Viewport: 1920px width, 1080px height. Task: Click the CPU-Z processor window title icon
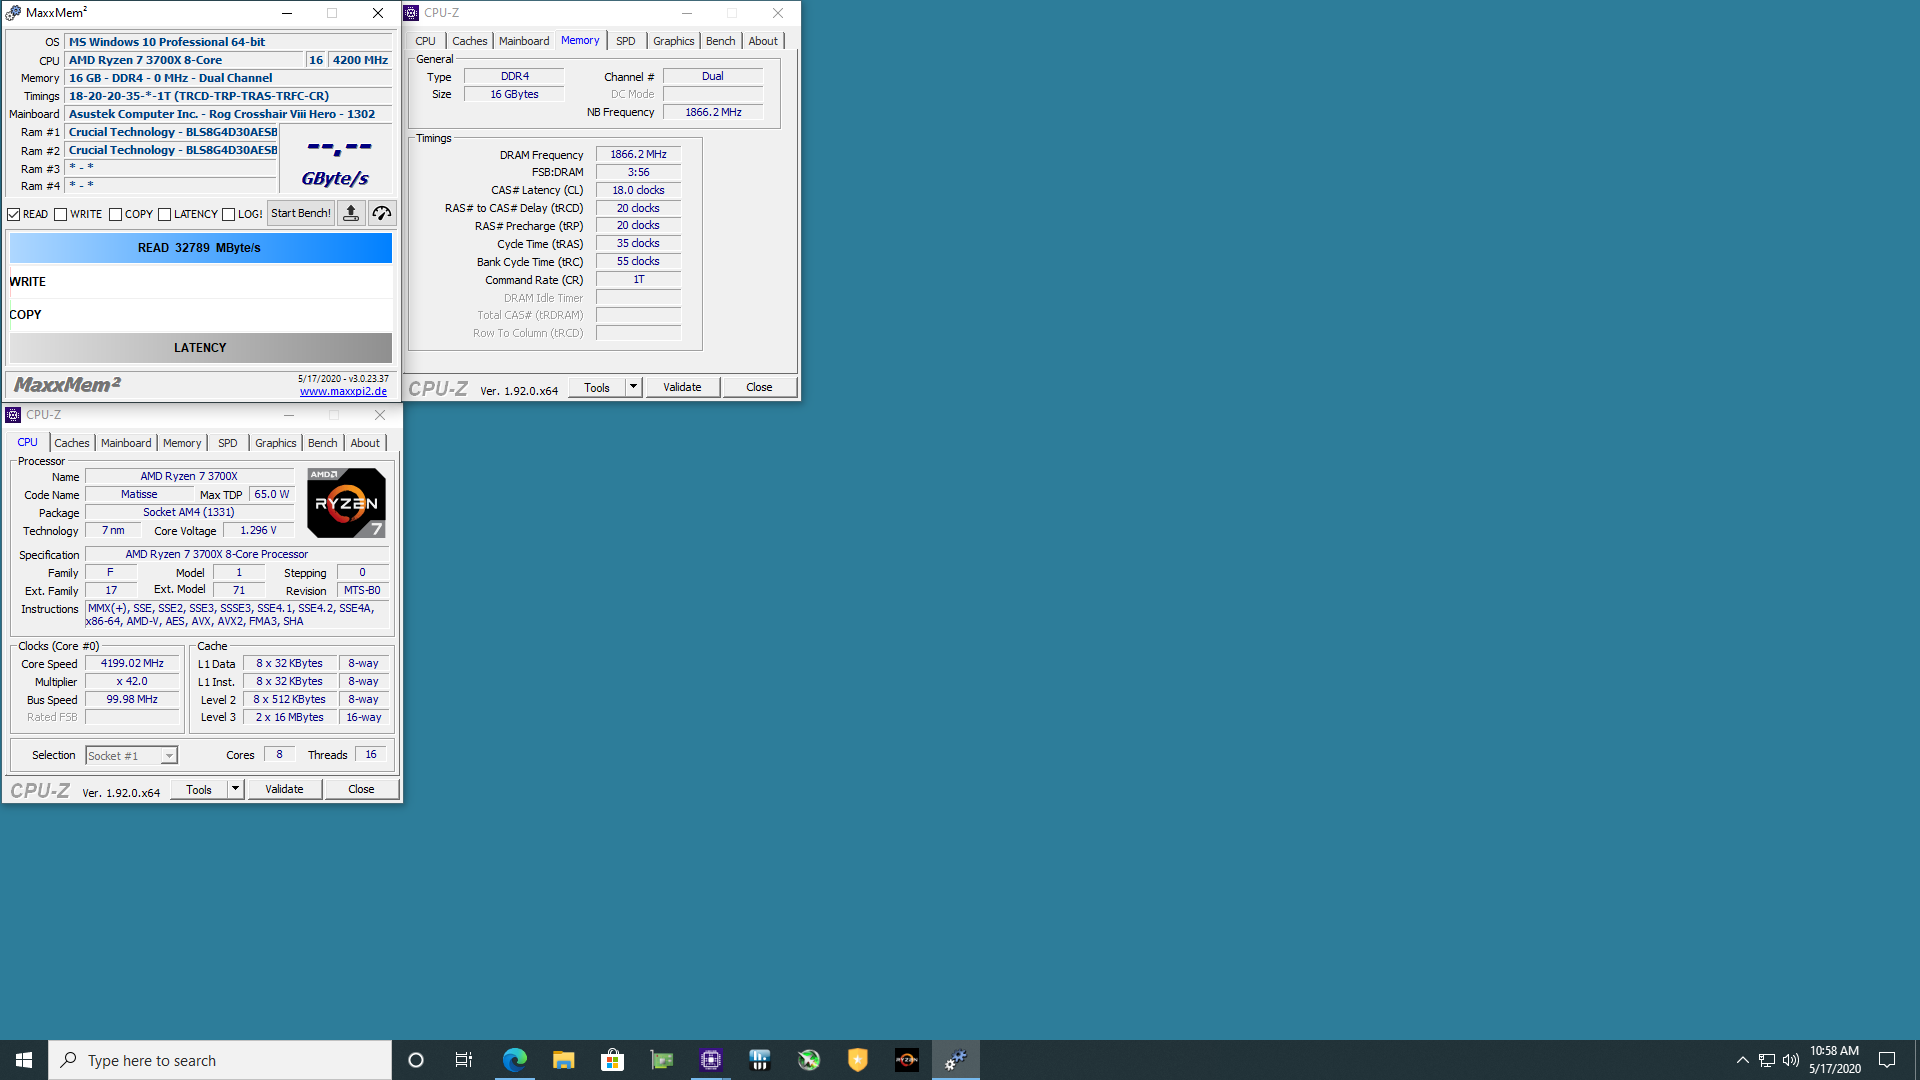point(13,415)
